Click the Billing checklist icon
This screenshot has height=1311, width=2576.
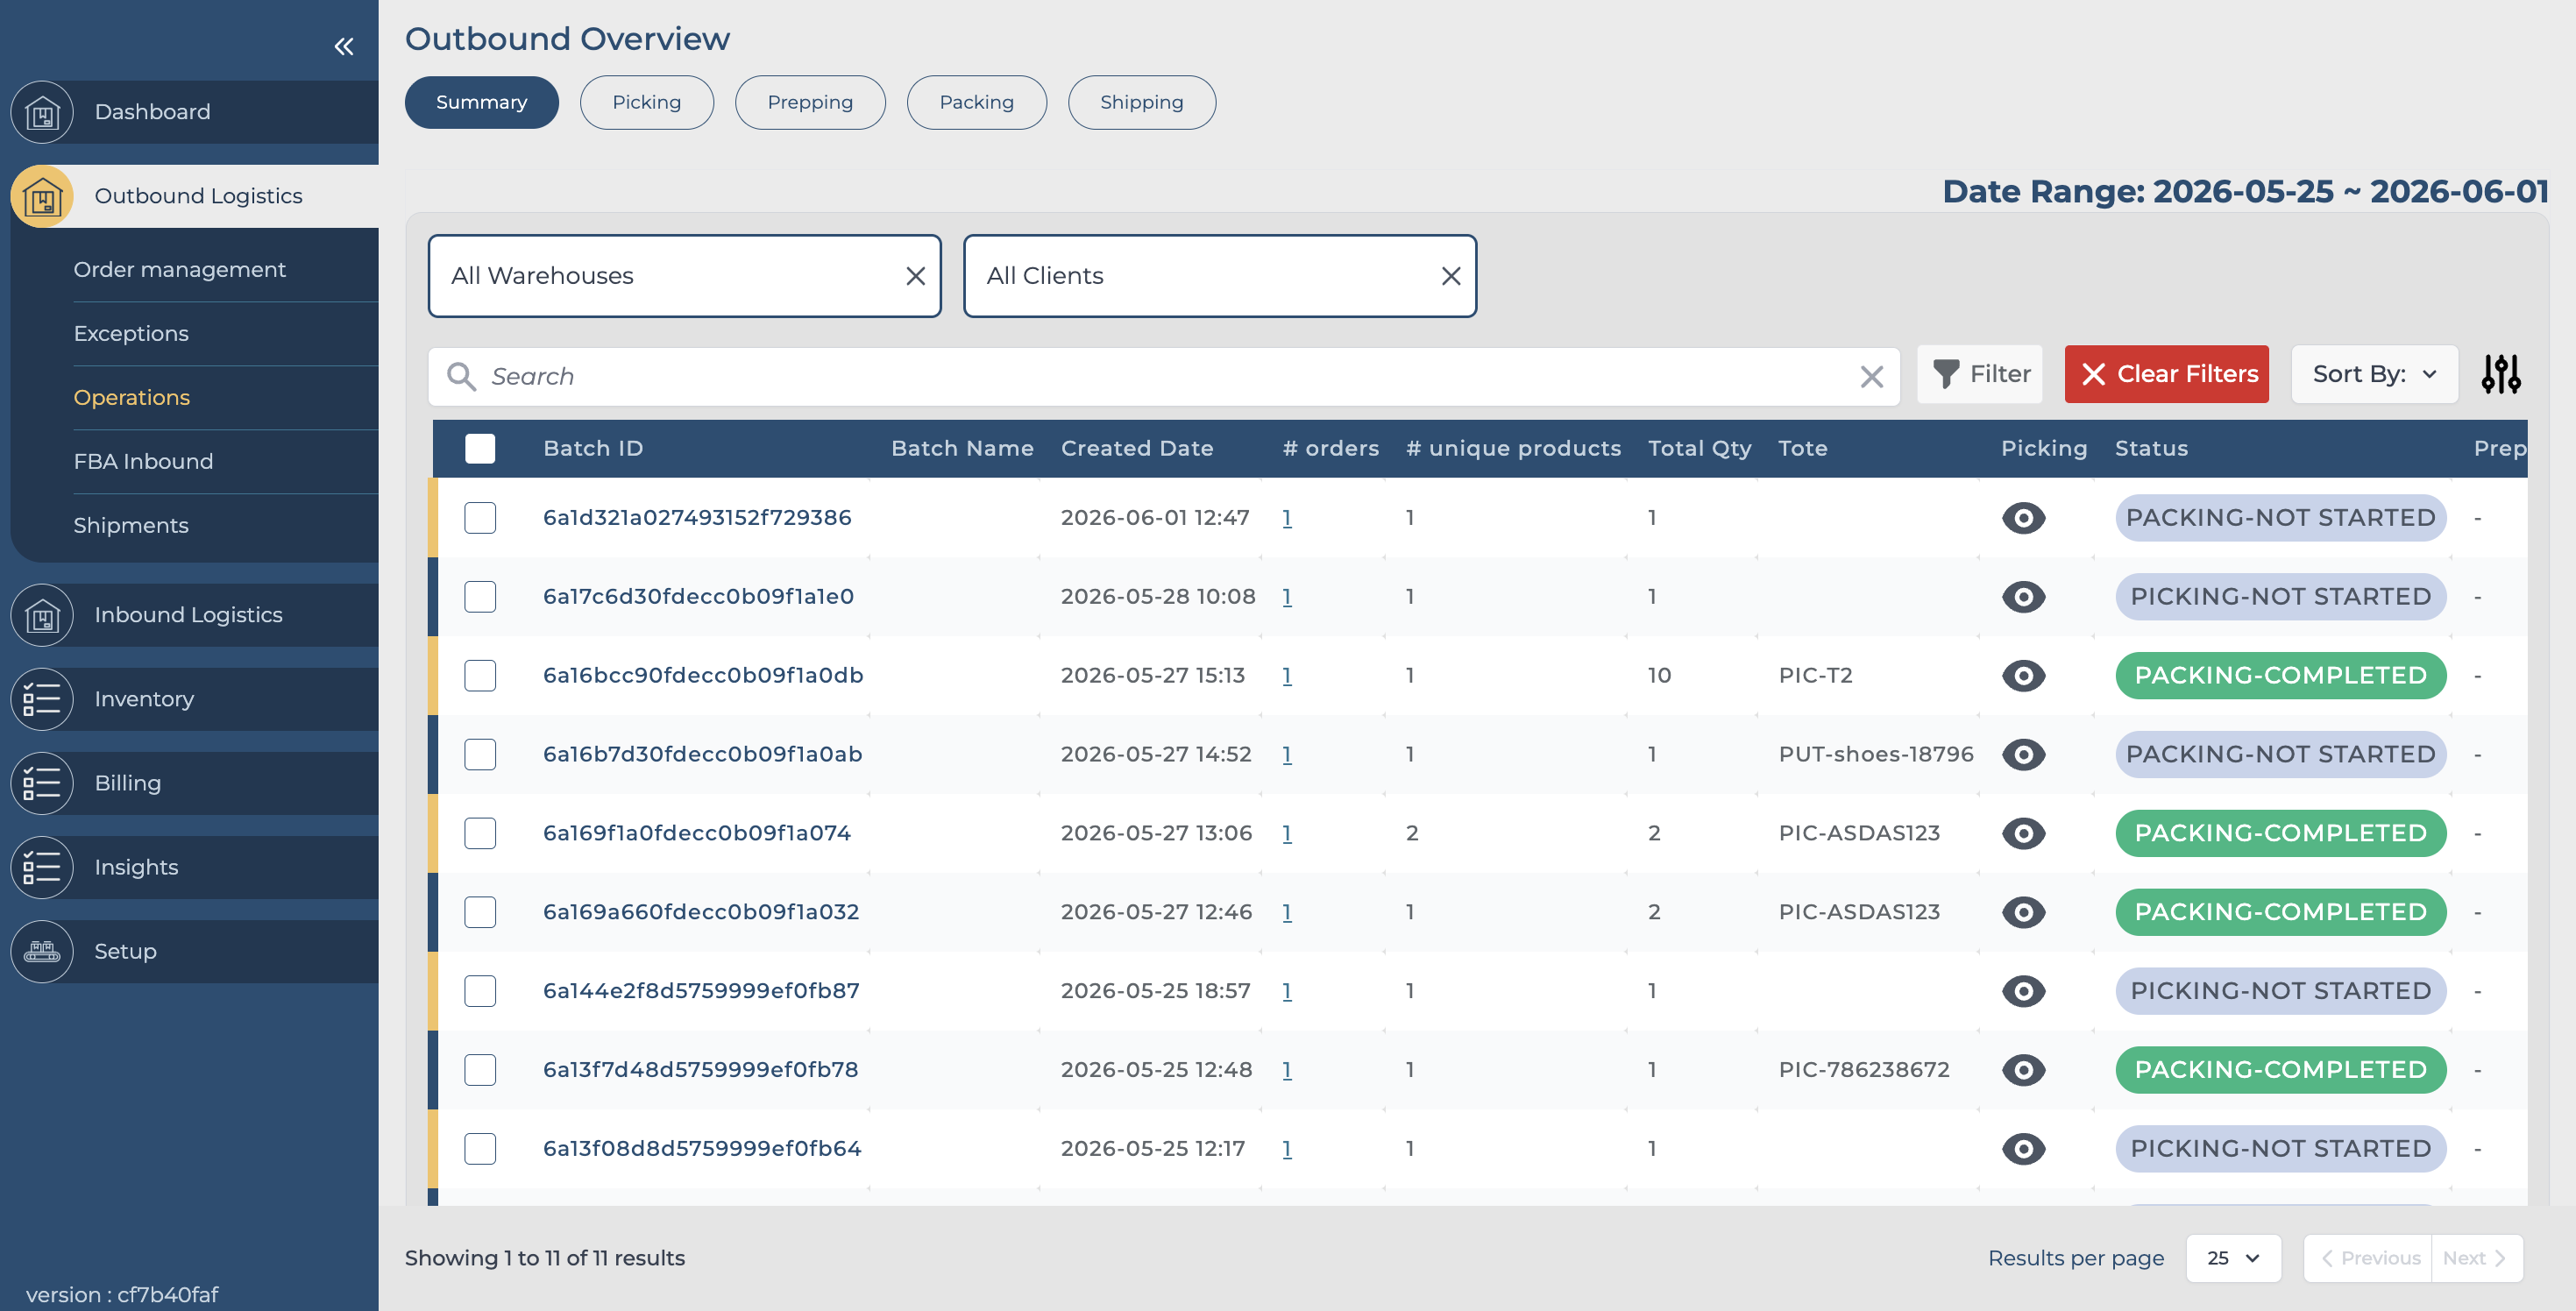pyautogui.click(x=42, y=783)
